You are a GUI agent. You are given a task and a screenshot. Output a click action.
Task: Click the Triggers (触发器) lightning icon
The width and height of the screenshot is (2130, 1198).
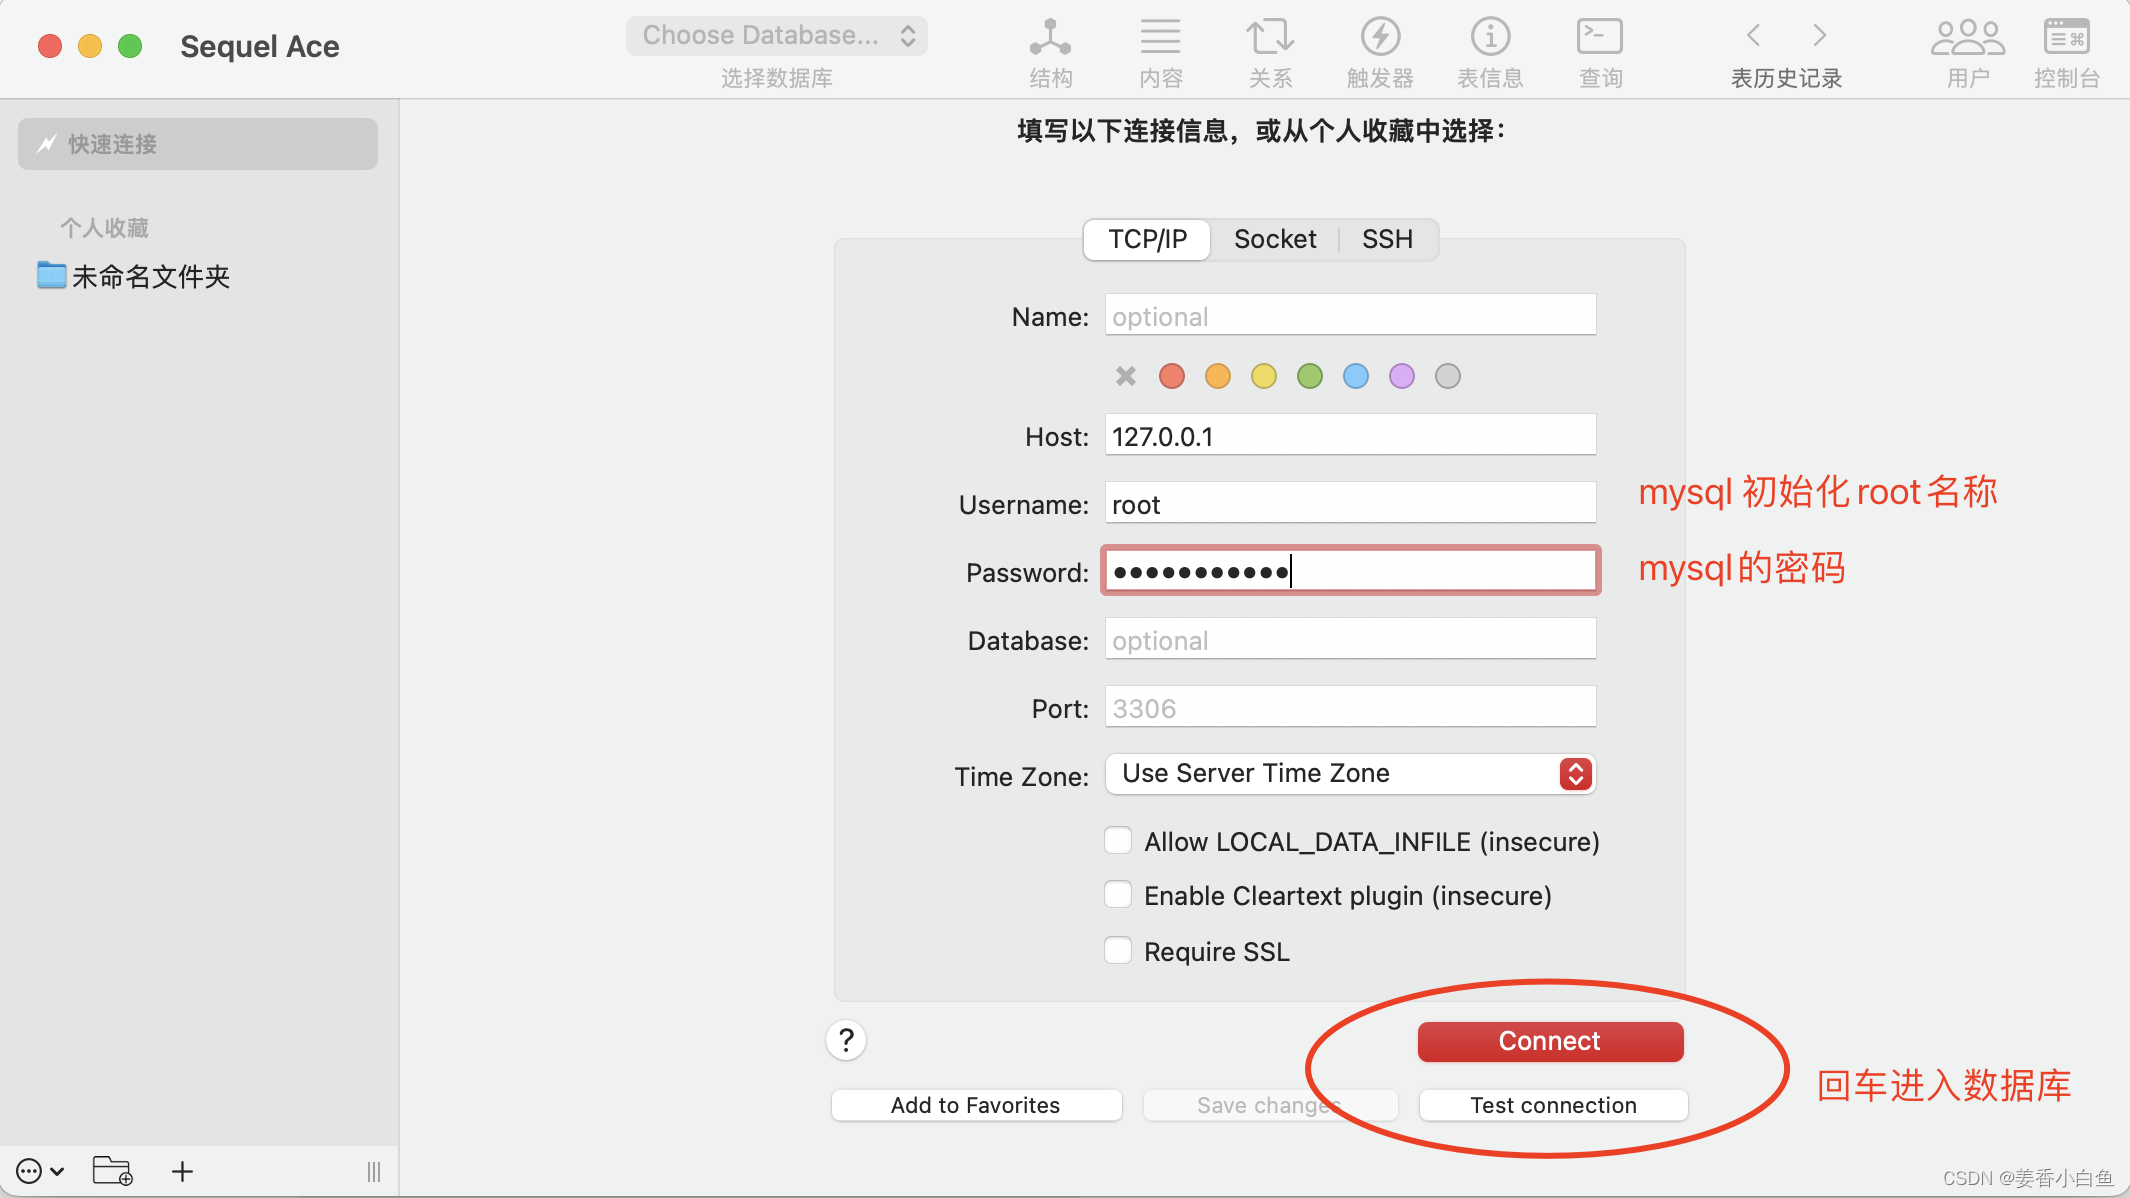tap(1380, 38)
